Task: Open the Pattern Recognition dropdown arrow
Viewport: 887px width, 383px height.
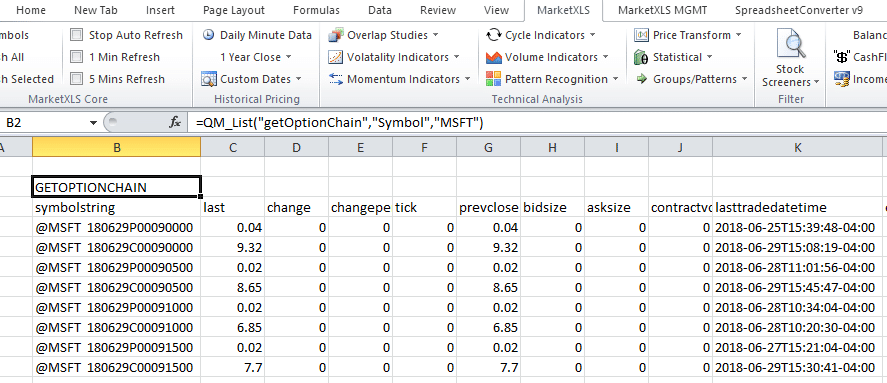Action: (x=615, y=79)
